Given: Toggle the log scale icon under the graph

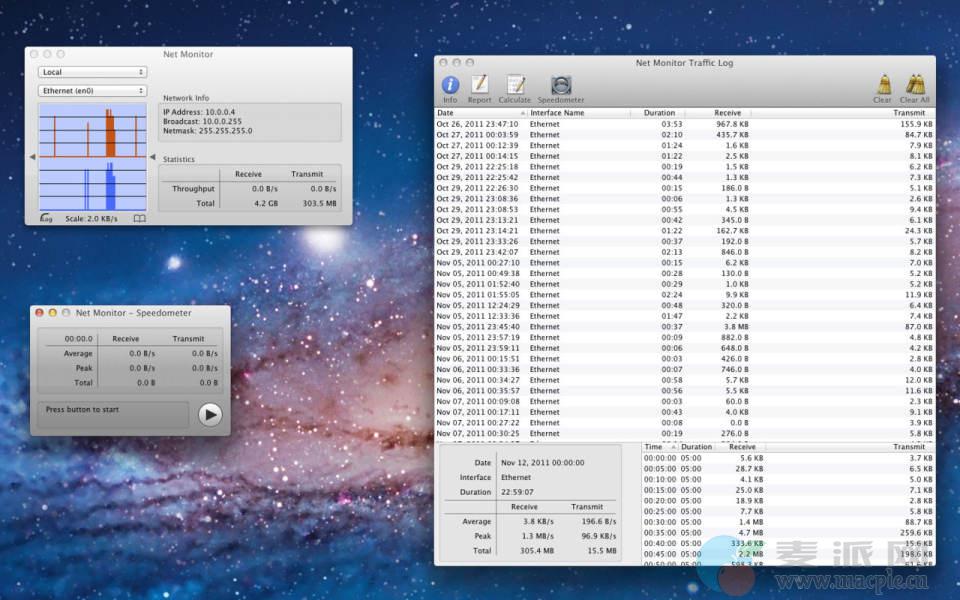Looking at the screenshot, I should (45, 218).
